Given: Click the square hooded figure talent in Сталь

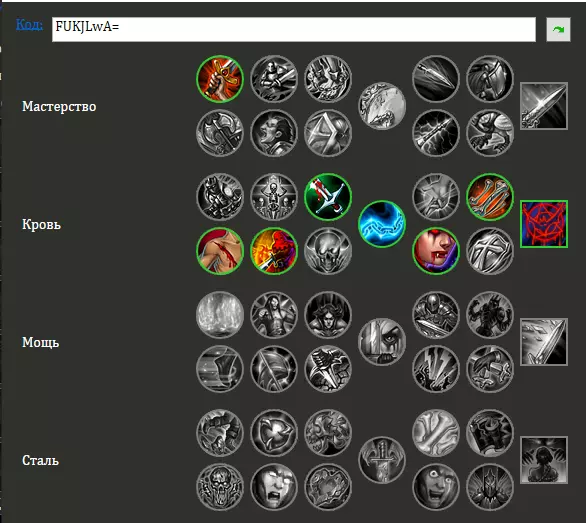Looking at the screenshot, I should pos(544,460).
